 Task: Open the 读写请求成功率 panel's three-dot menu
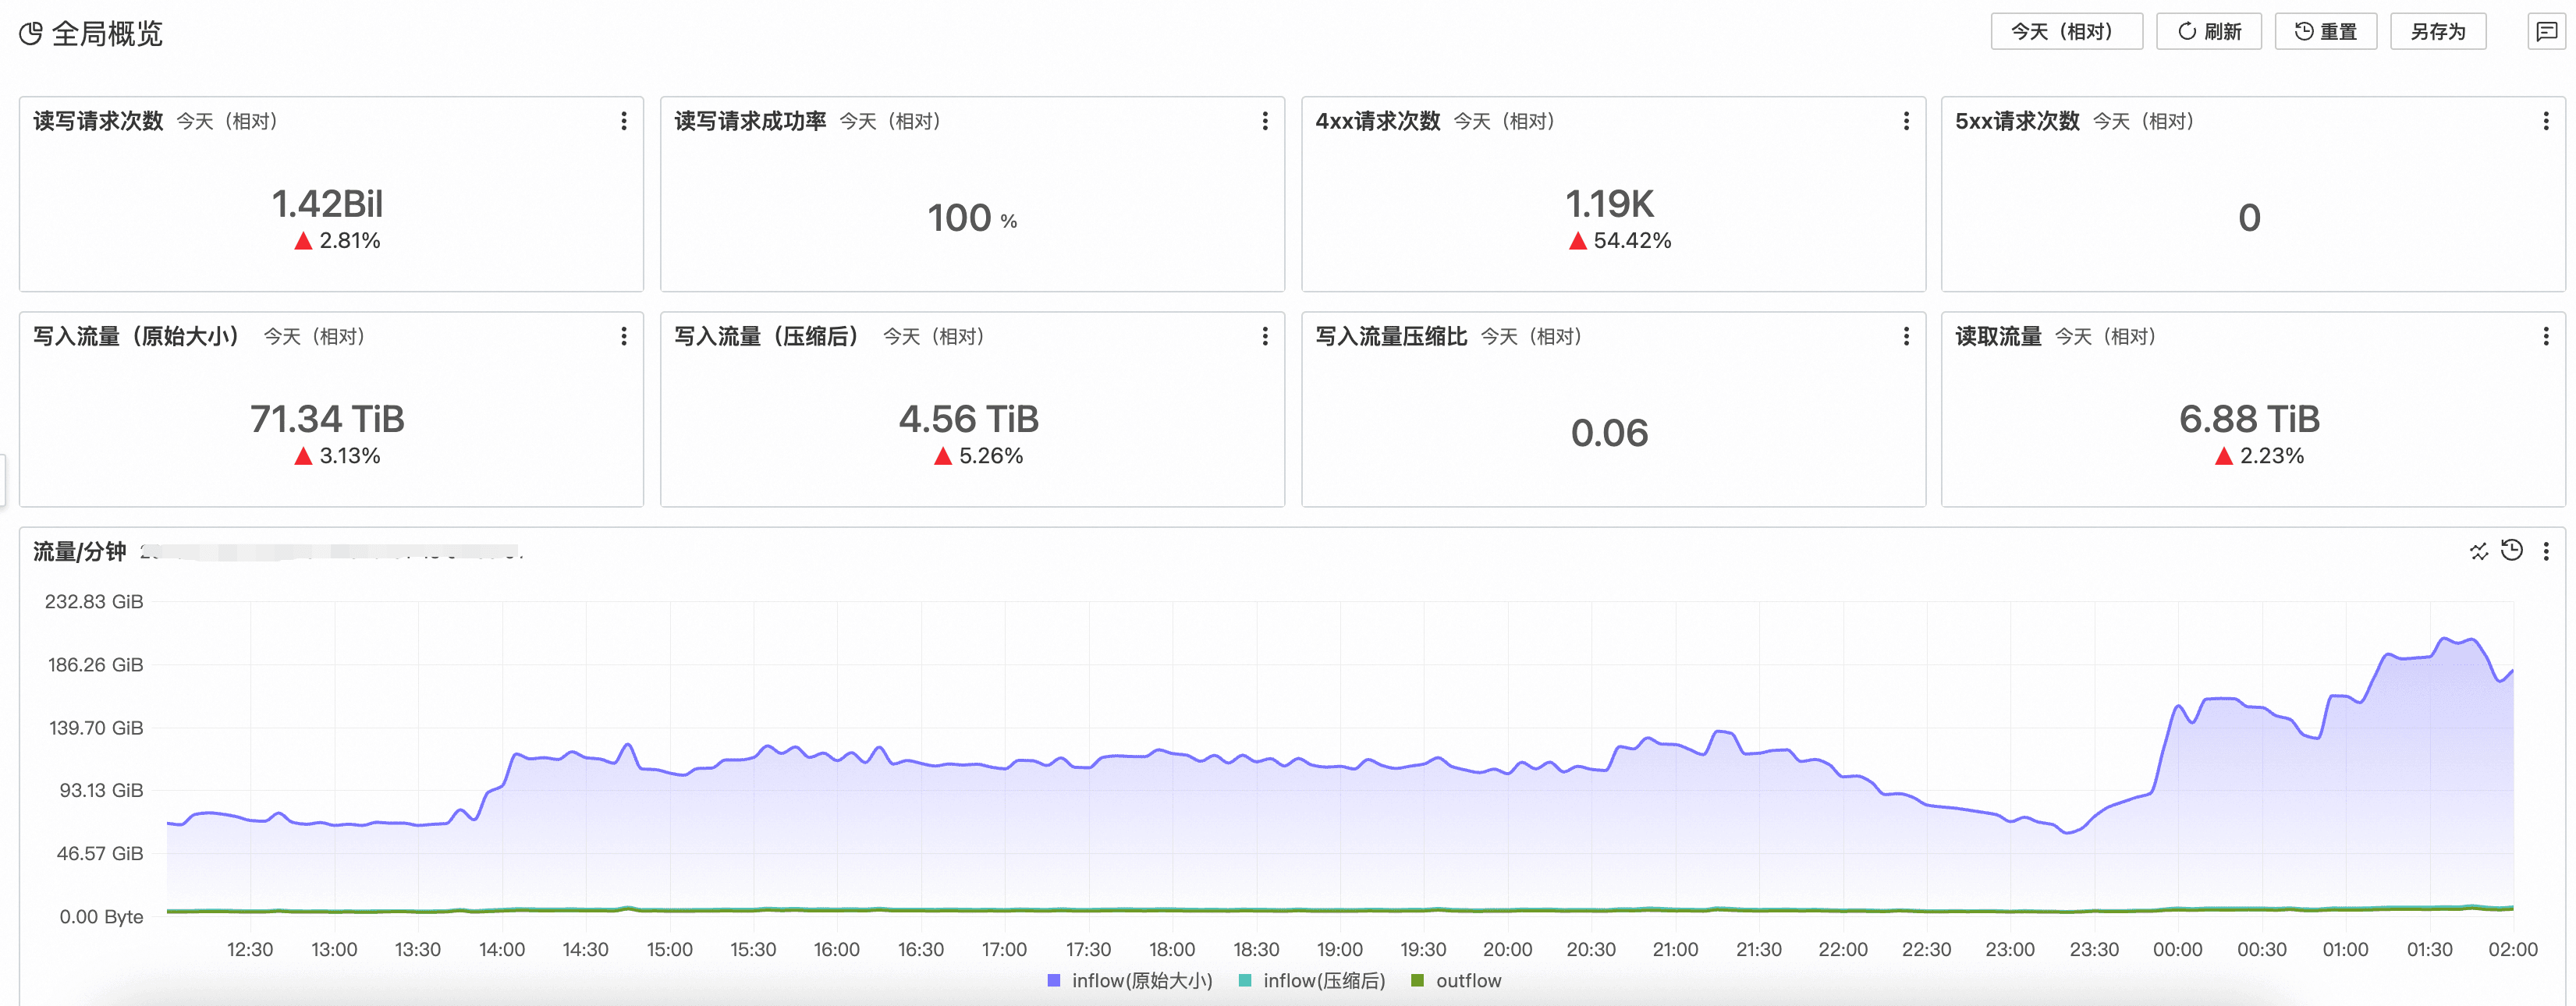(x=1265, y=121)
